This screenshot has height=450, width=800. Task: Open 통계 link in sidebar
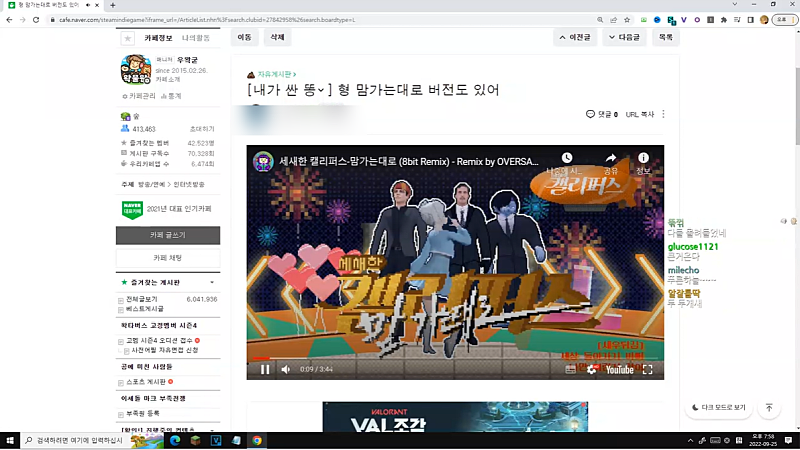(171, 96)
